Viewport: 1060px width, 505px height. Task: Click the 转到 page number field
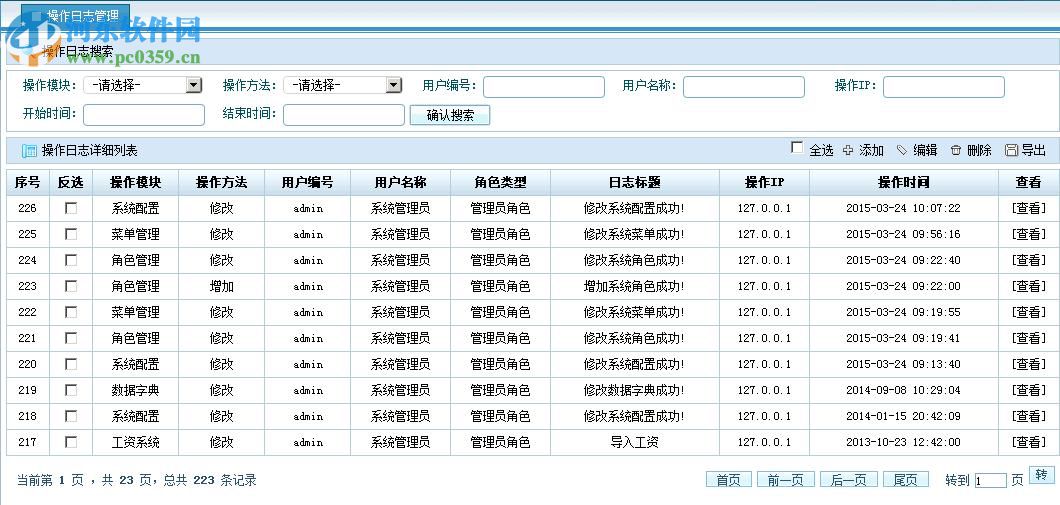pyautogui.click(x=990, y=481)
